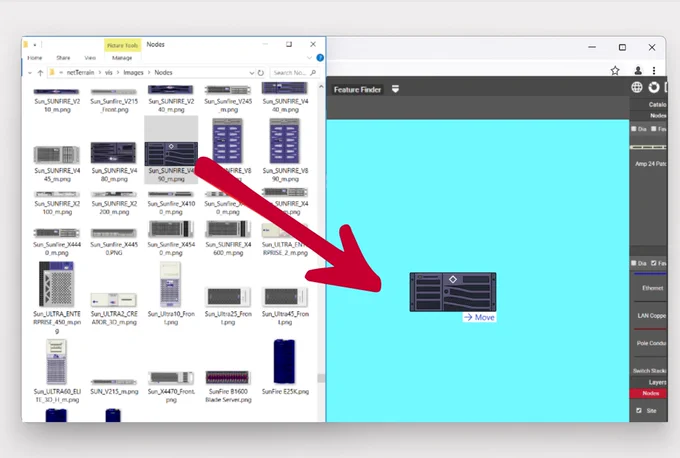Bookmark the page with the star icon

tap(615, 70)
